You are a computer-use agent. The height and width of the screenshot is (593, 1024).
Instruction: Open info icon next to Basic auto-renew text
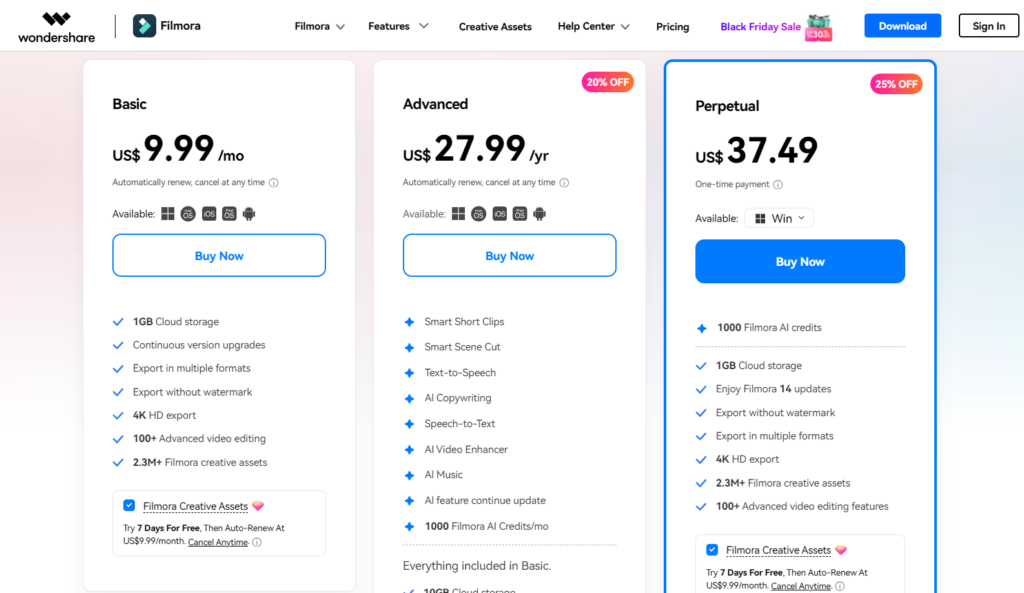pyautogui.click(x=274, y=183)
